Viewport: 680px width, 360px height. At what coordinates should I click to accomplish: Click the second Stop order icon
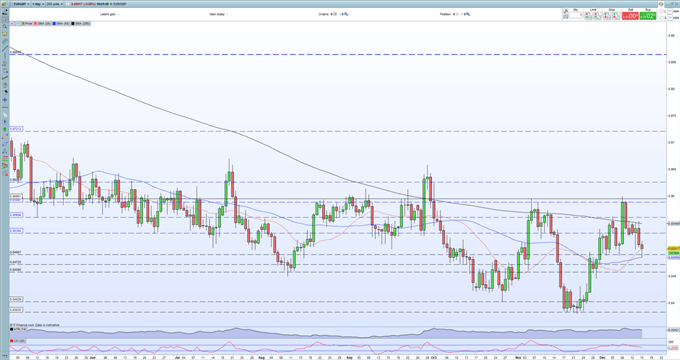[617, 16]
